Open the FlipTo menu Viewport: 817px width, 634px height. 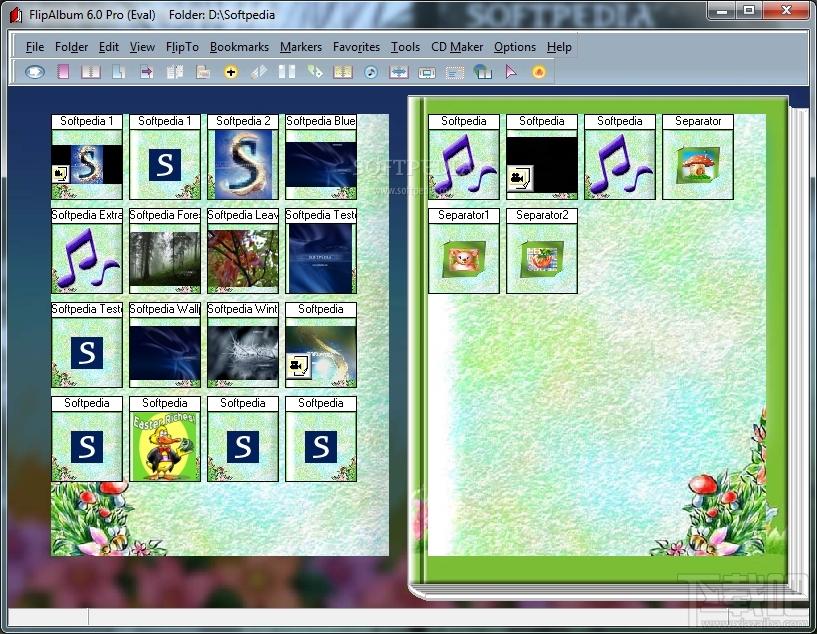[182, 47]
